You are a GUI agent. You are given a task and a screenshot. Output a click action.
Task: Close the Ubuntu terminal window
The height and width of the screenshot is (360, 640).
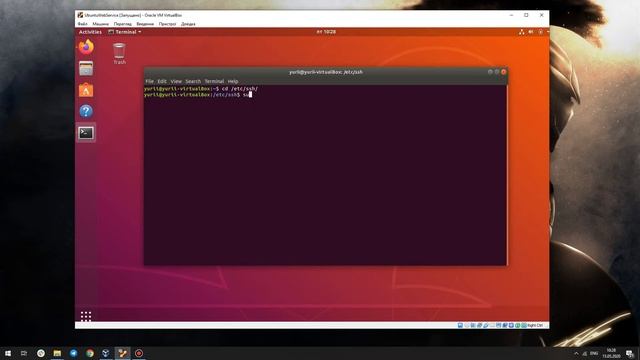[x=504, y=72]
